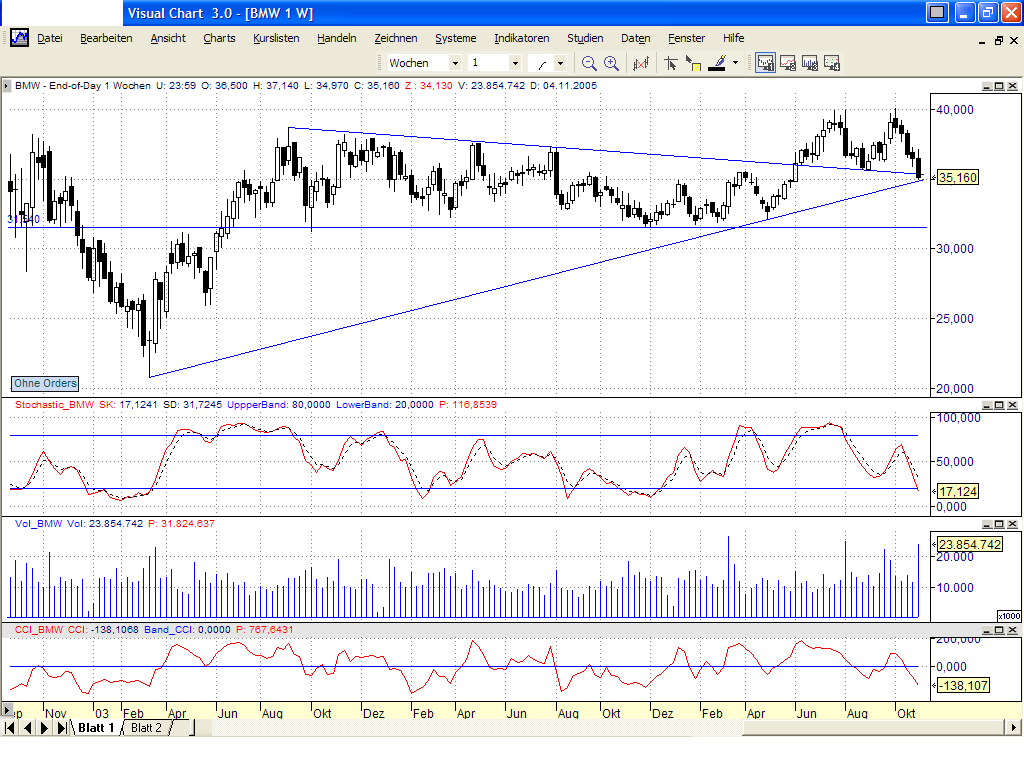The height and width of the screenshot is (768, 1024).
Task: Select the pointer arrow tool
Action: click(x=672, y=62)
